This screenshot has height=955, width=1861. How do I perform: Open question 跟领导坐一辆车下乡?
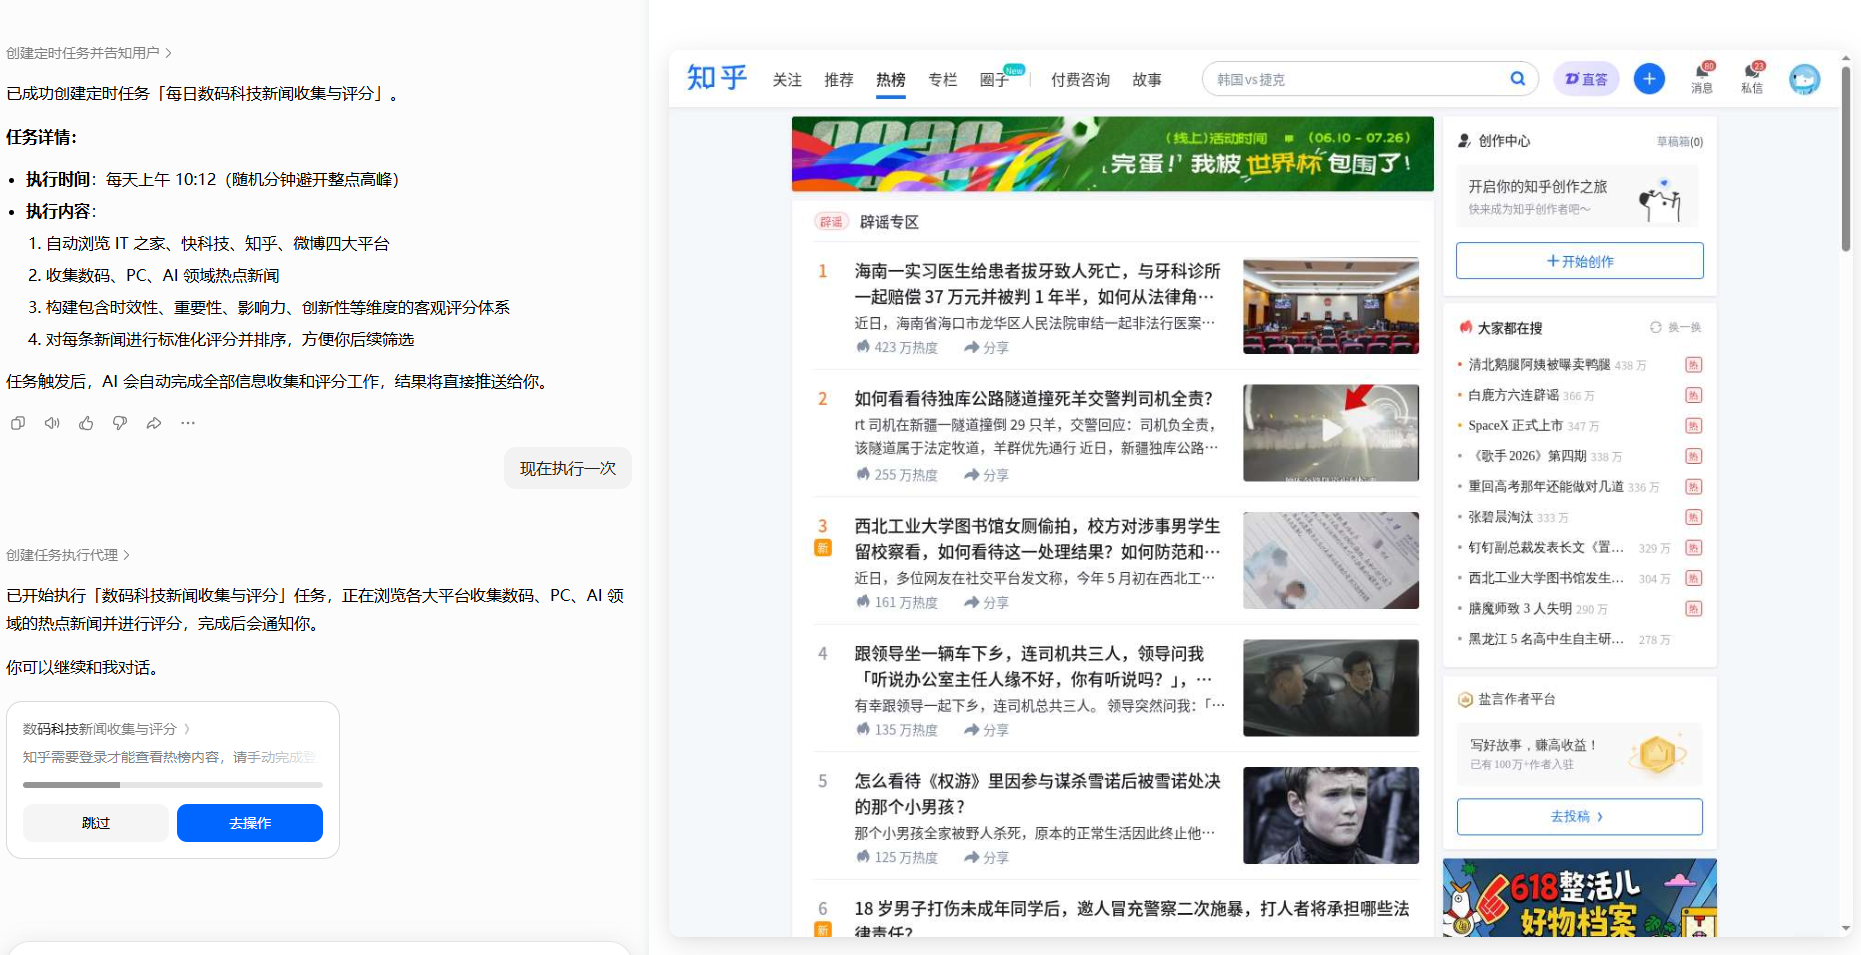point(1033,667)
